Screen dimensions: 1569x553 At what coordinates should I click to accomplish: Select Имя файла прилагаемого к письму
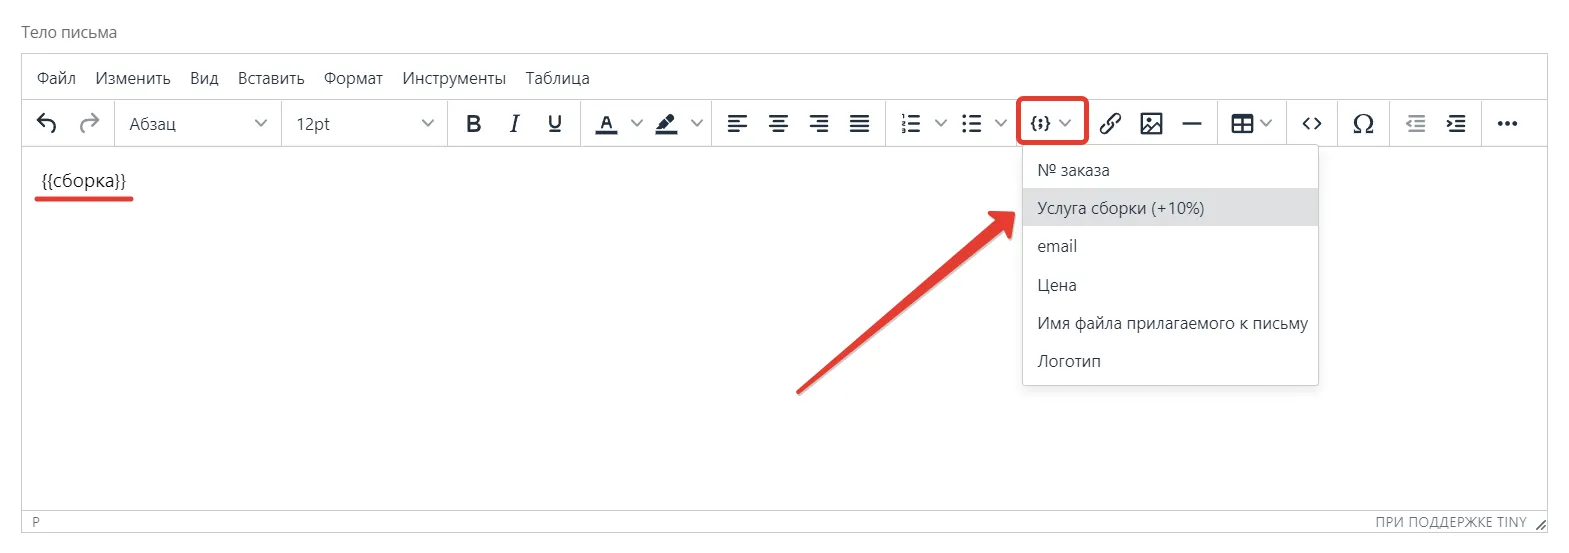tap(1170, 323)
